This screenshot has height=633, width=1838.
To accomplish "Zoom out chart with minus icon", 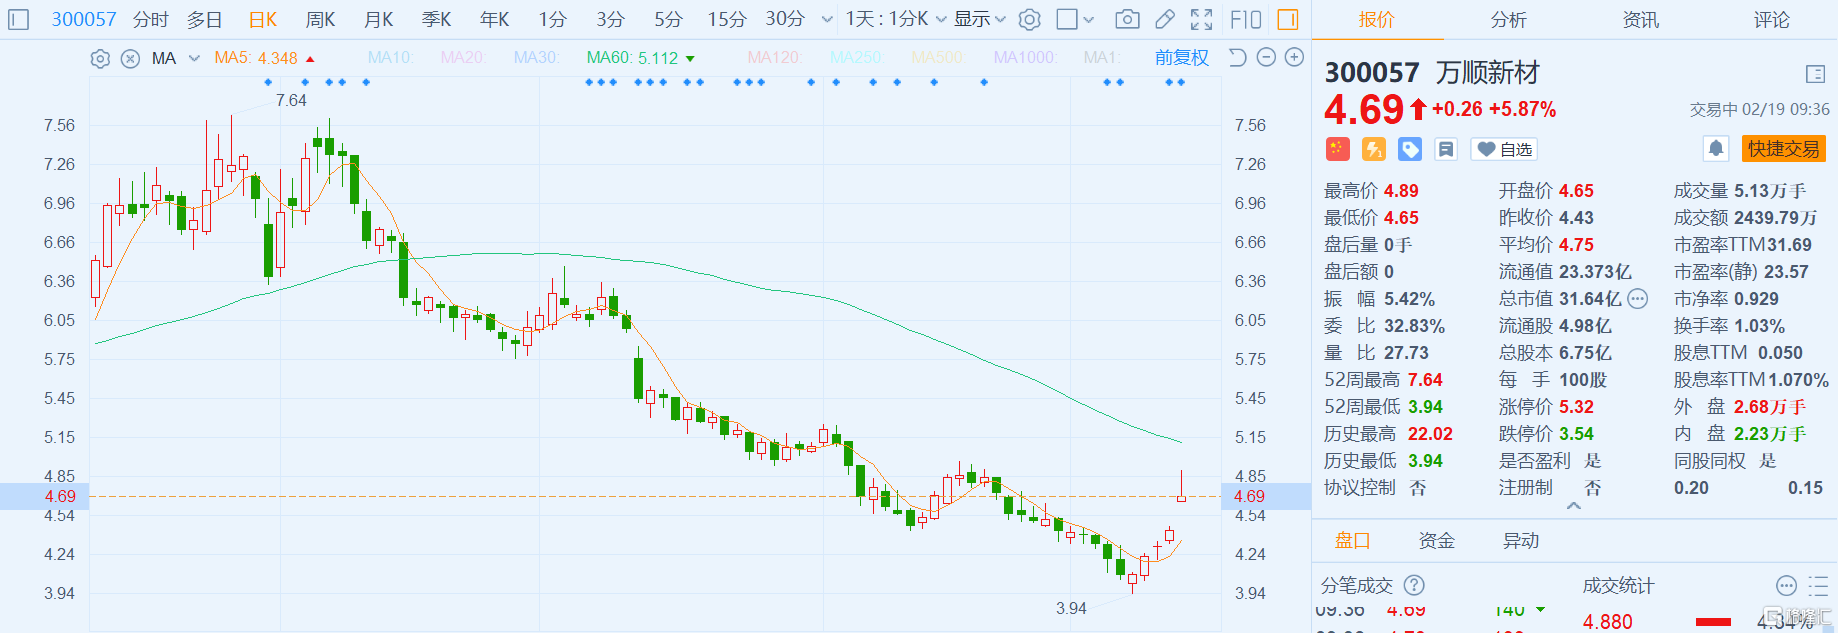I will pos(1266,58).
